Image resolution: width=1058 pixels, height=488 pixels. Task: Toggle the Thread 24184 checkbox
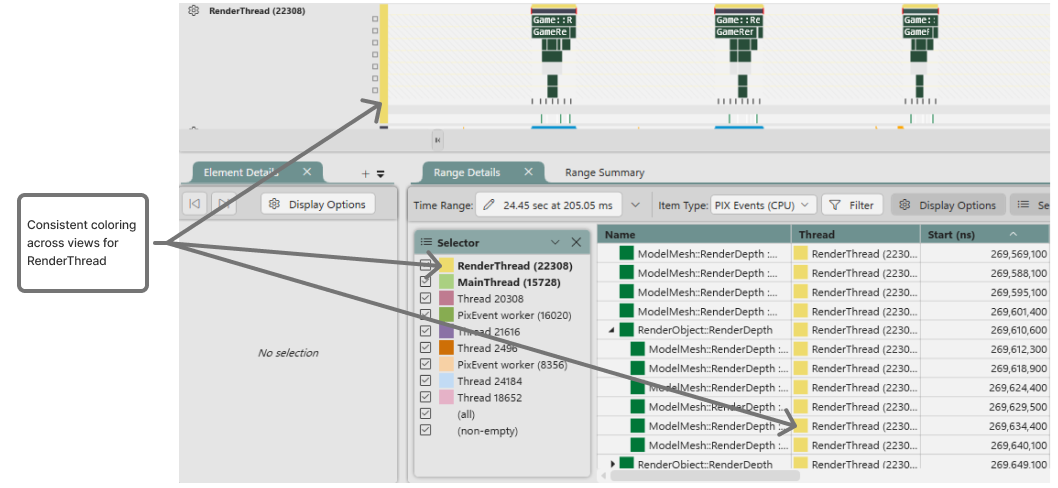point(425,381)
